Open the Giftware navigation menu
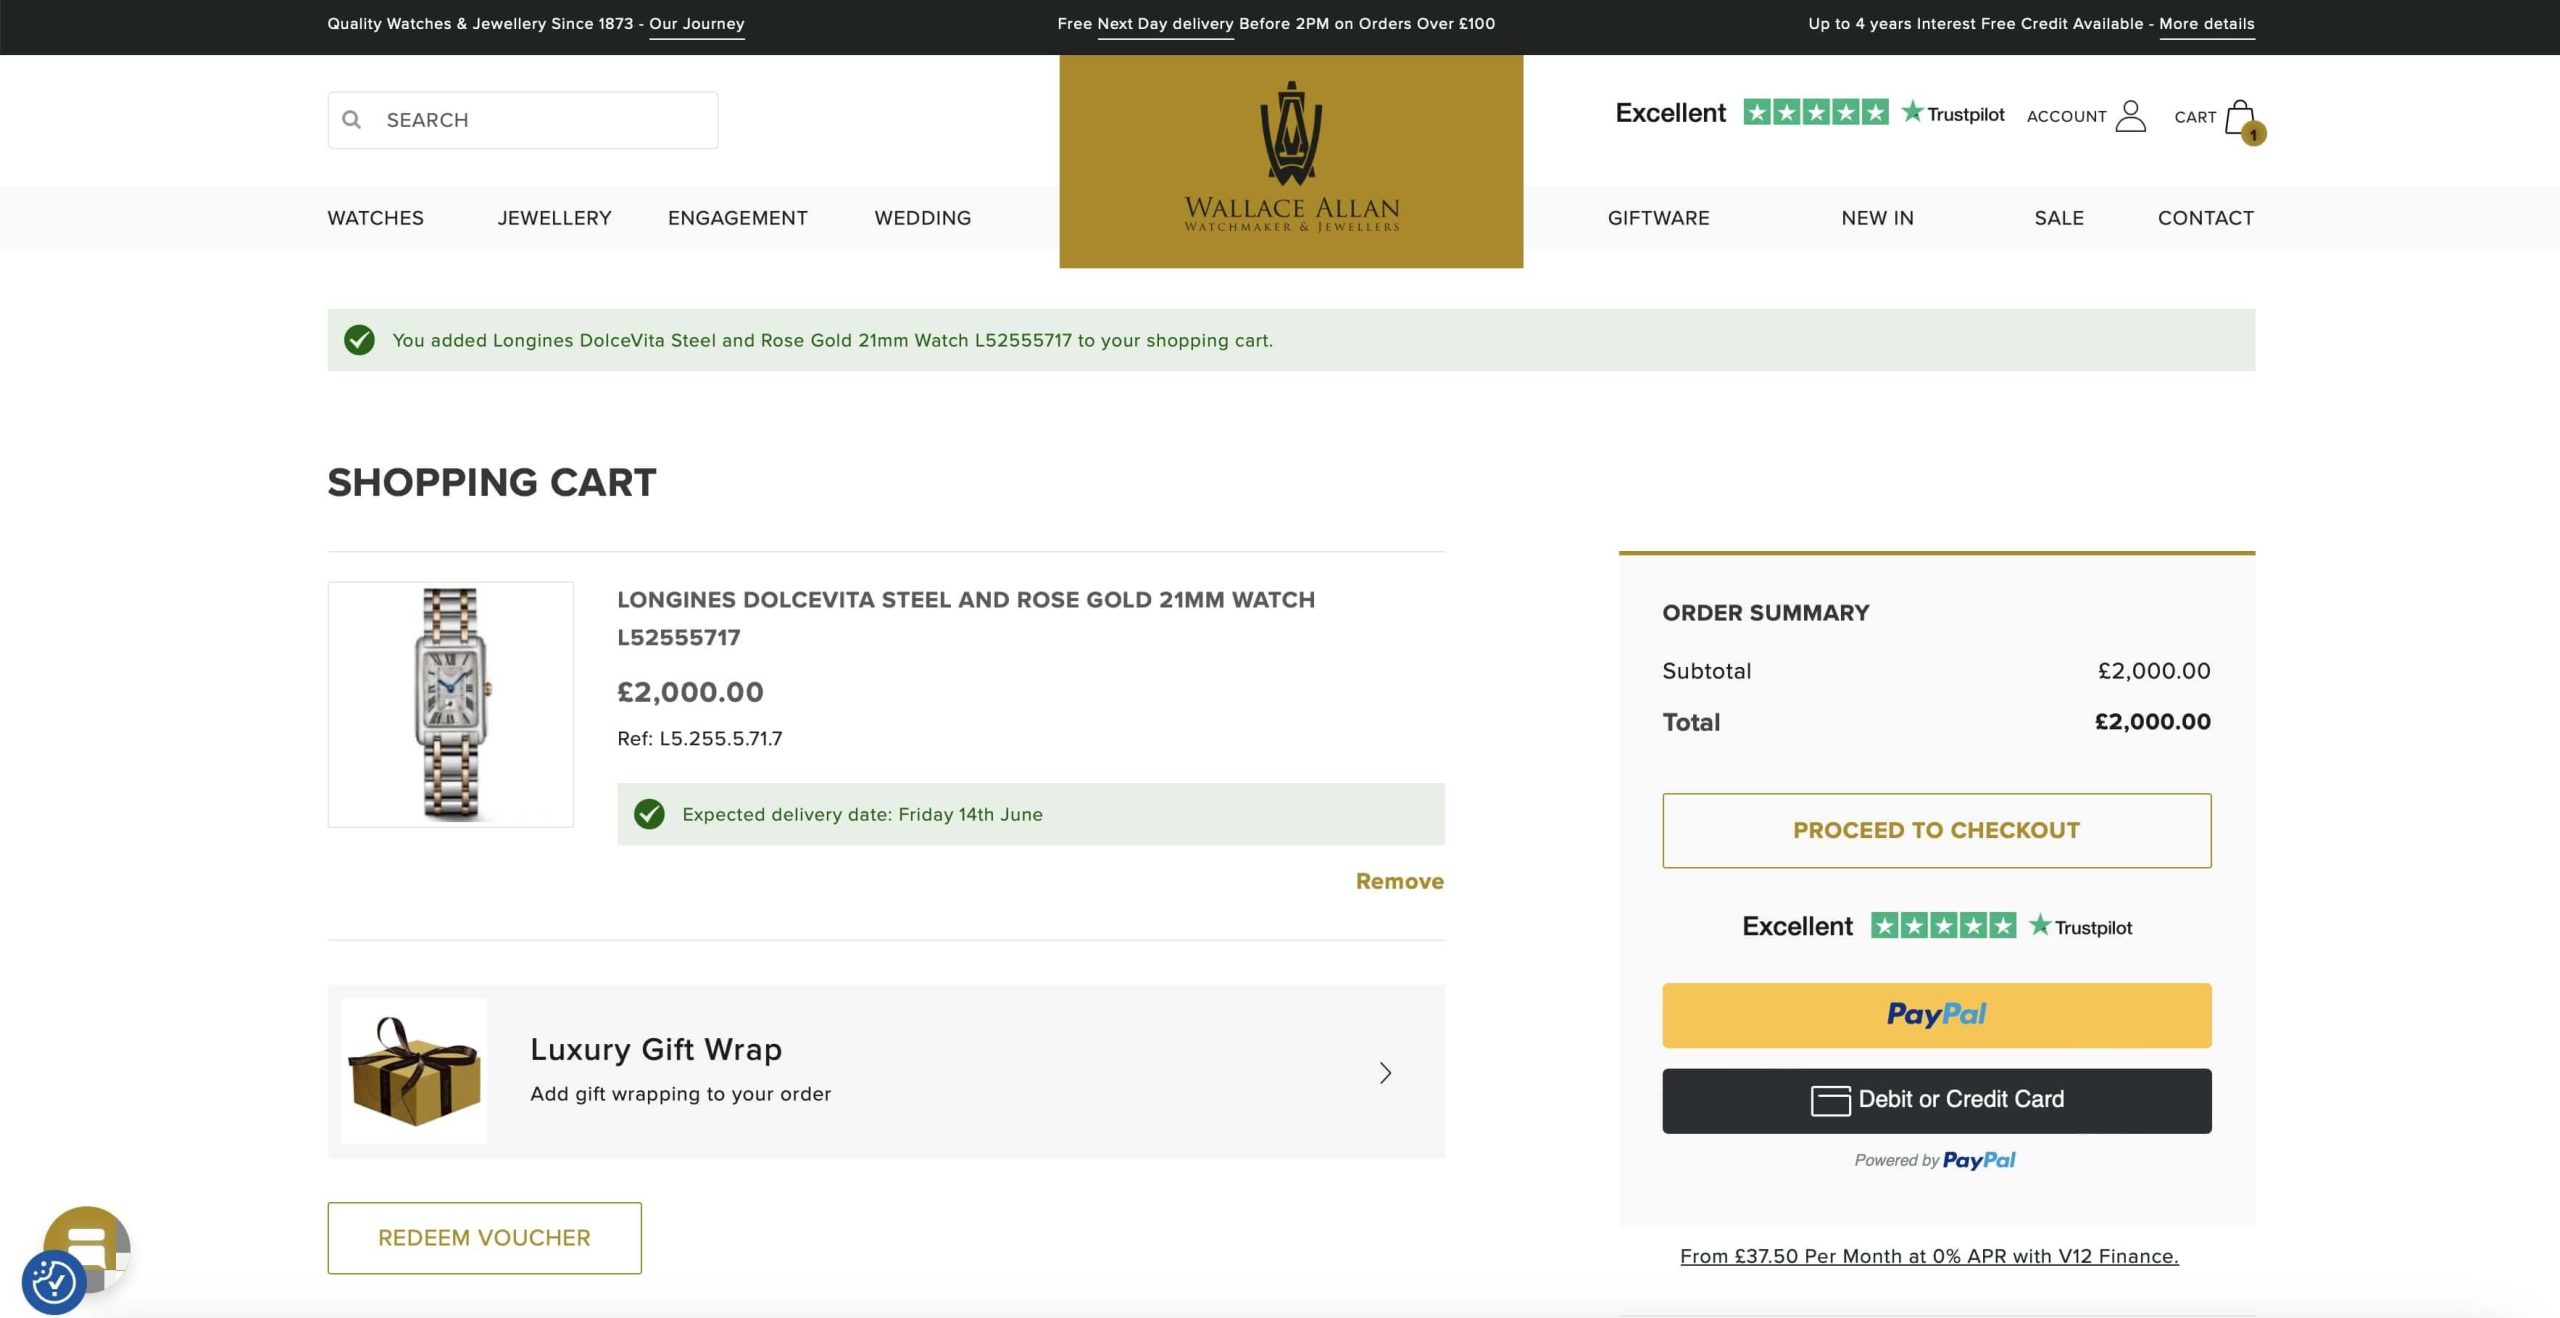Screen dimensions: 2560x1318 click(x=1658, y=218)
